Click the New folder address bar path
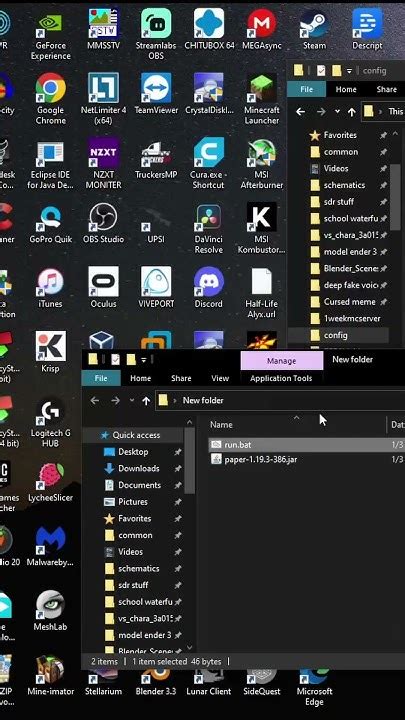 [203, 400]
